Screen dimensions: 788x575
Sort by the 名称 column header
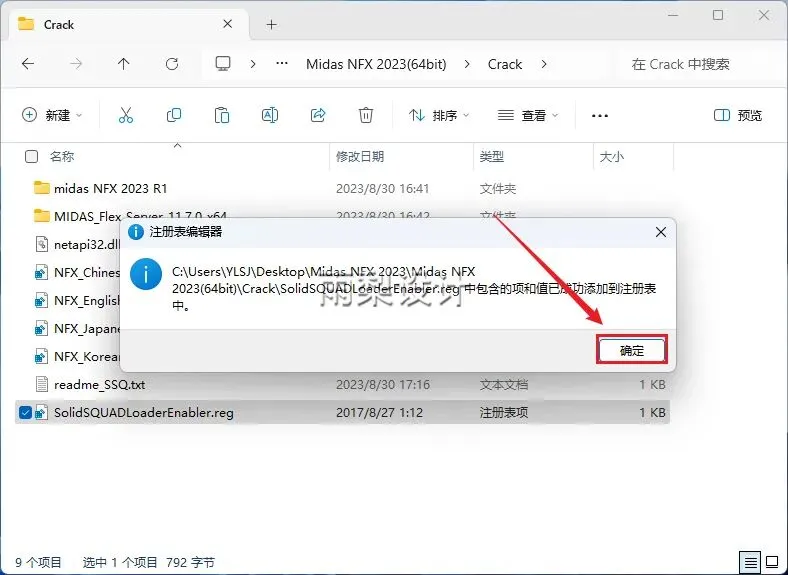(62, 157)
